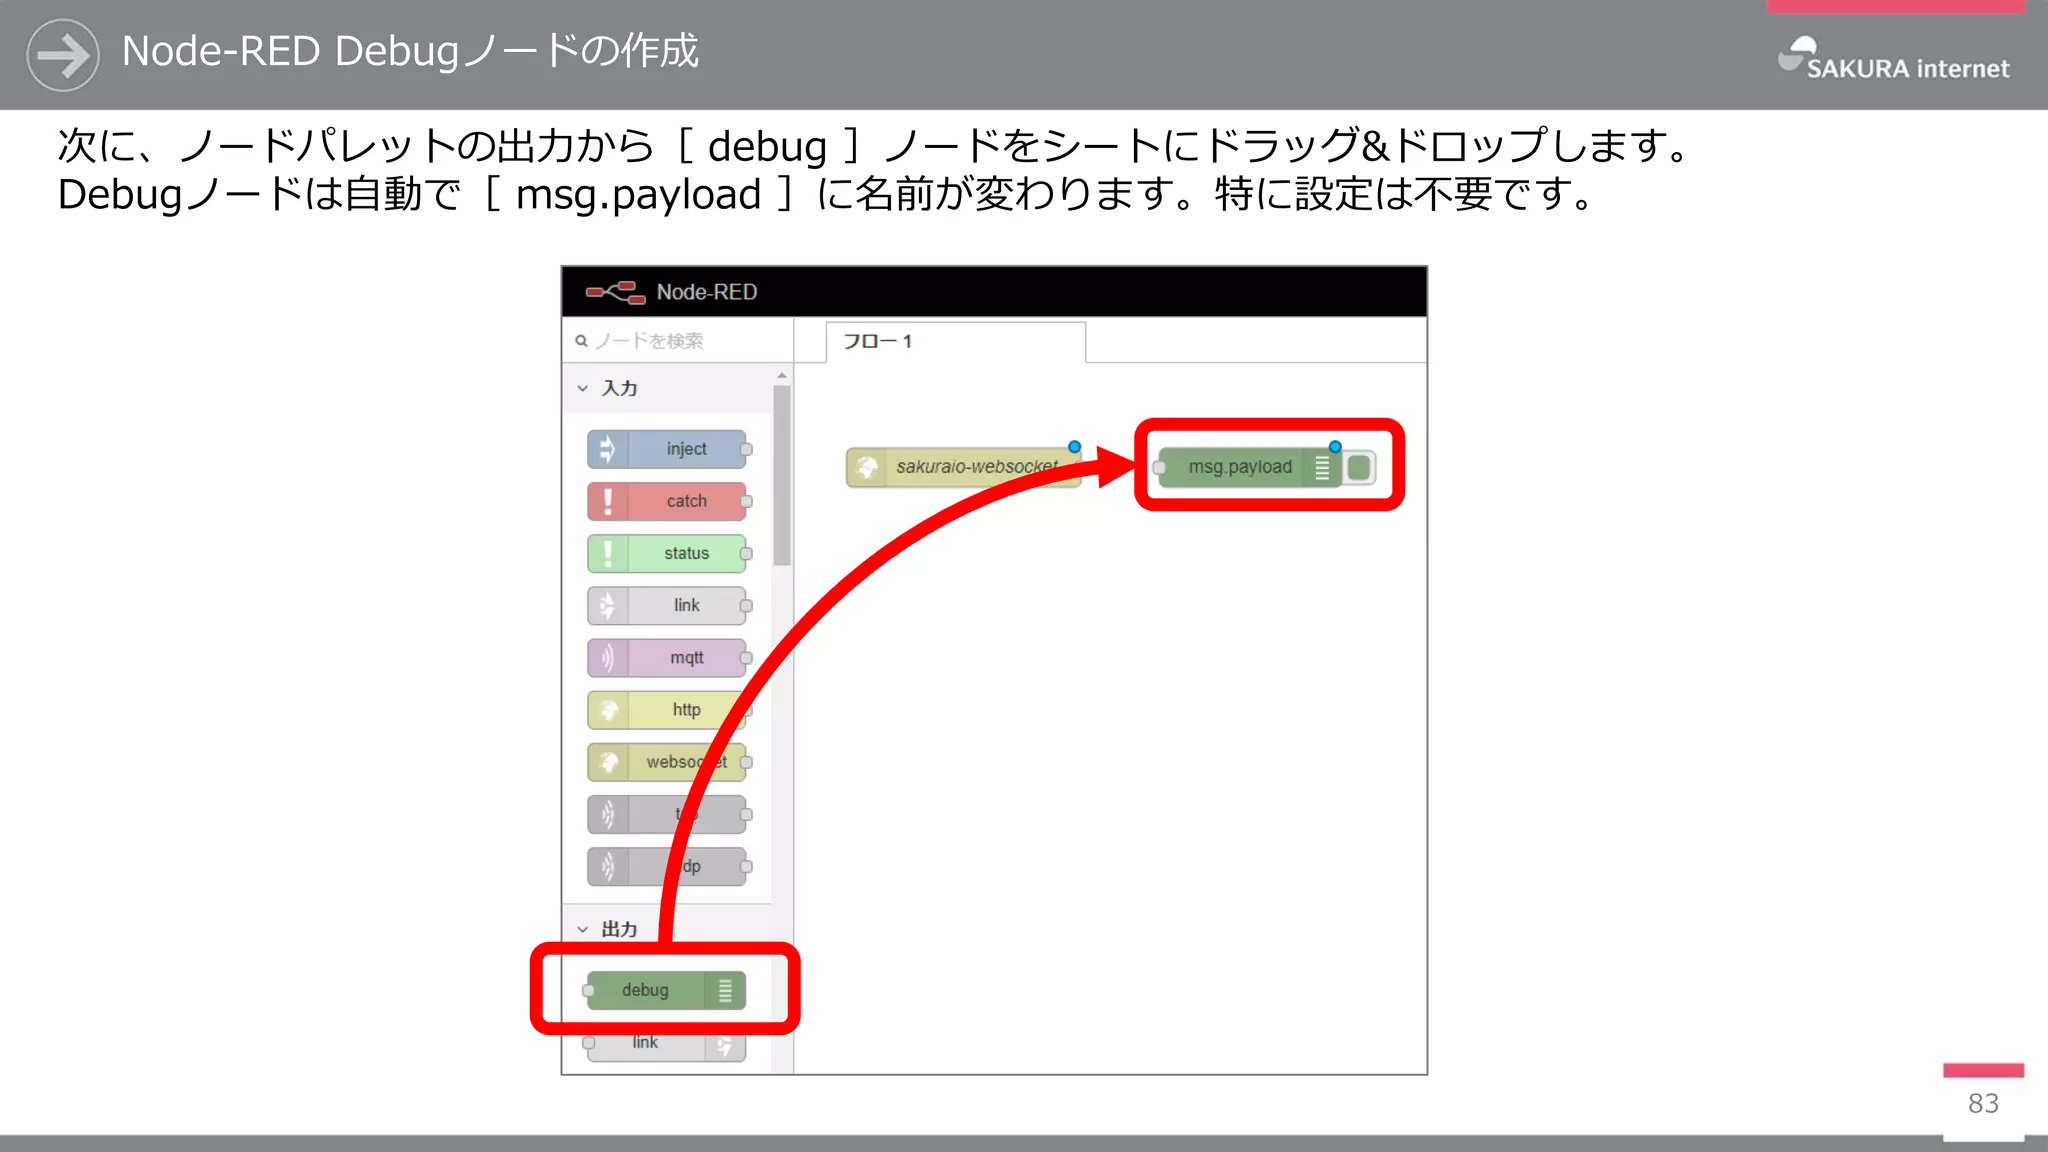This screenshot has height=1152, width=2048.
Task: Select the inject node in palette
Action: 667,449
